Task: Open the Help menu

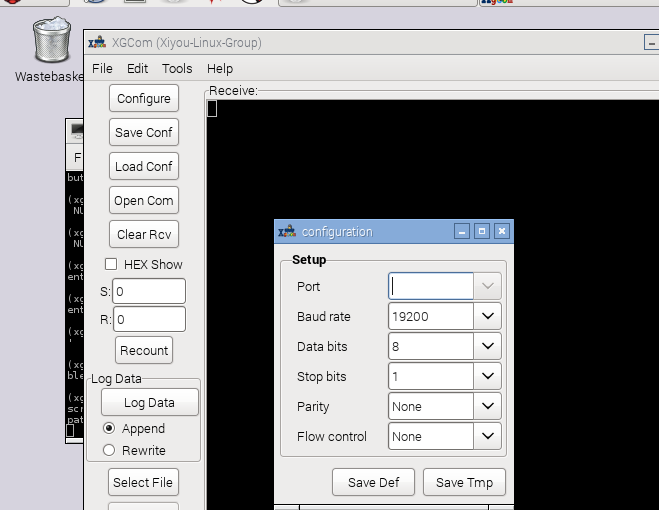Action: [220, 69]
